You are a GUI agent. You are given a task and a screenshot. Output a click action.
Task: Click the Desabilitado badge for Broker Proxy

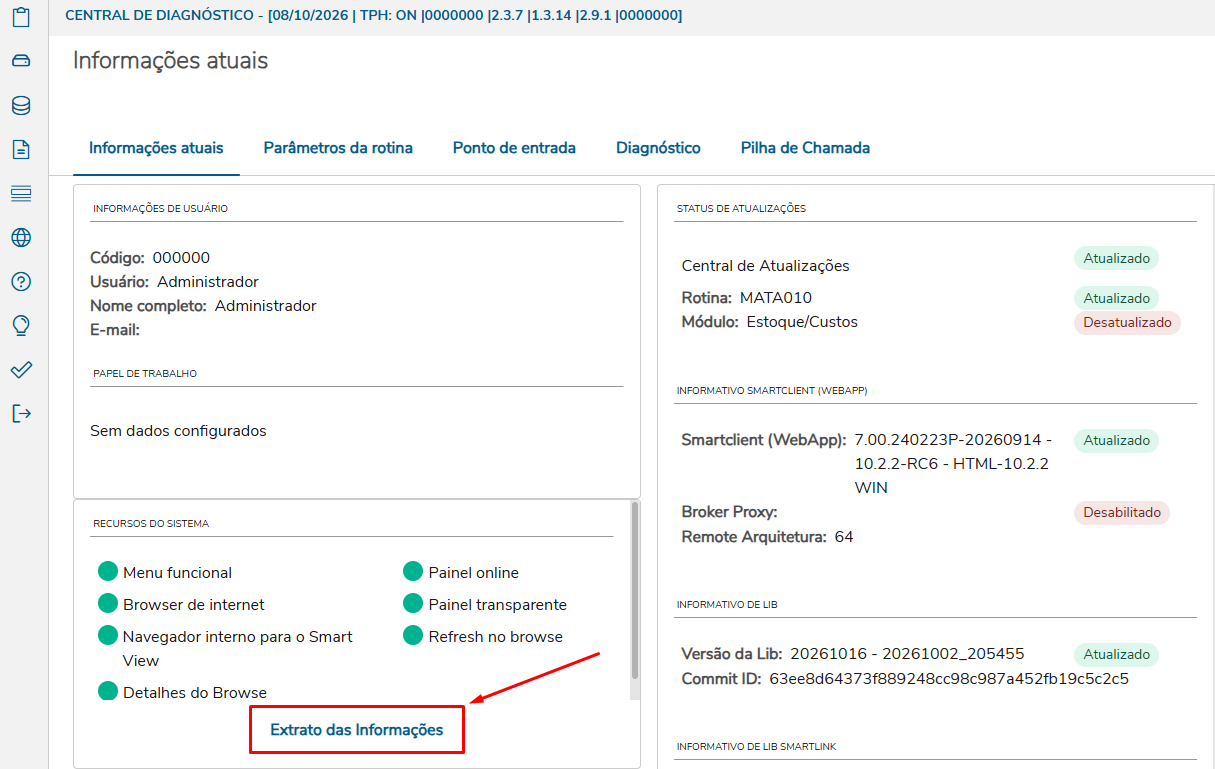coord(1122,512)
